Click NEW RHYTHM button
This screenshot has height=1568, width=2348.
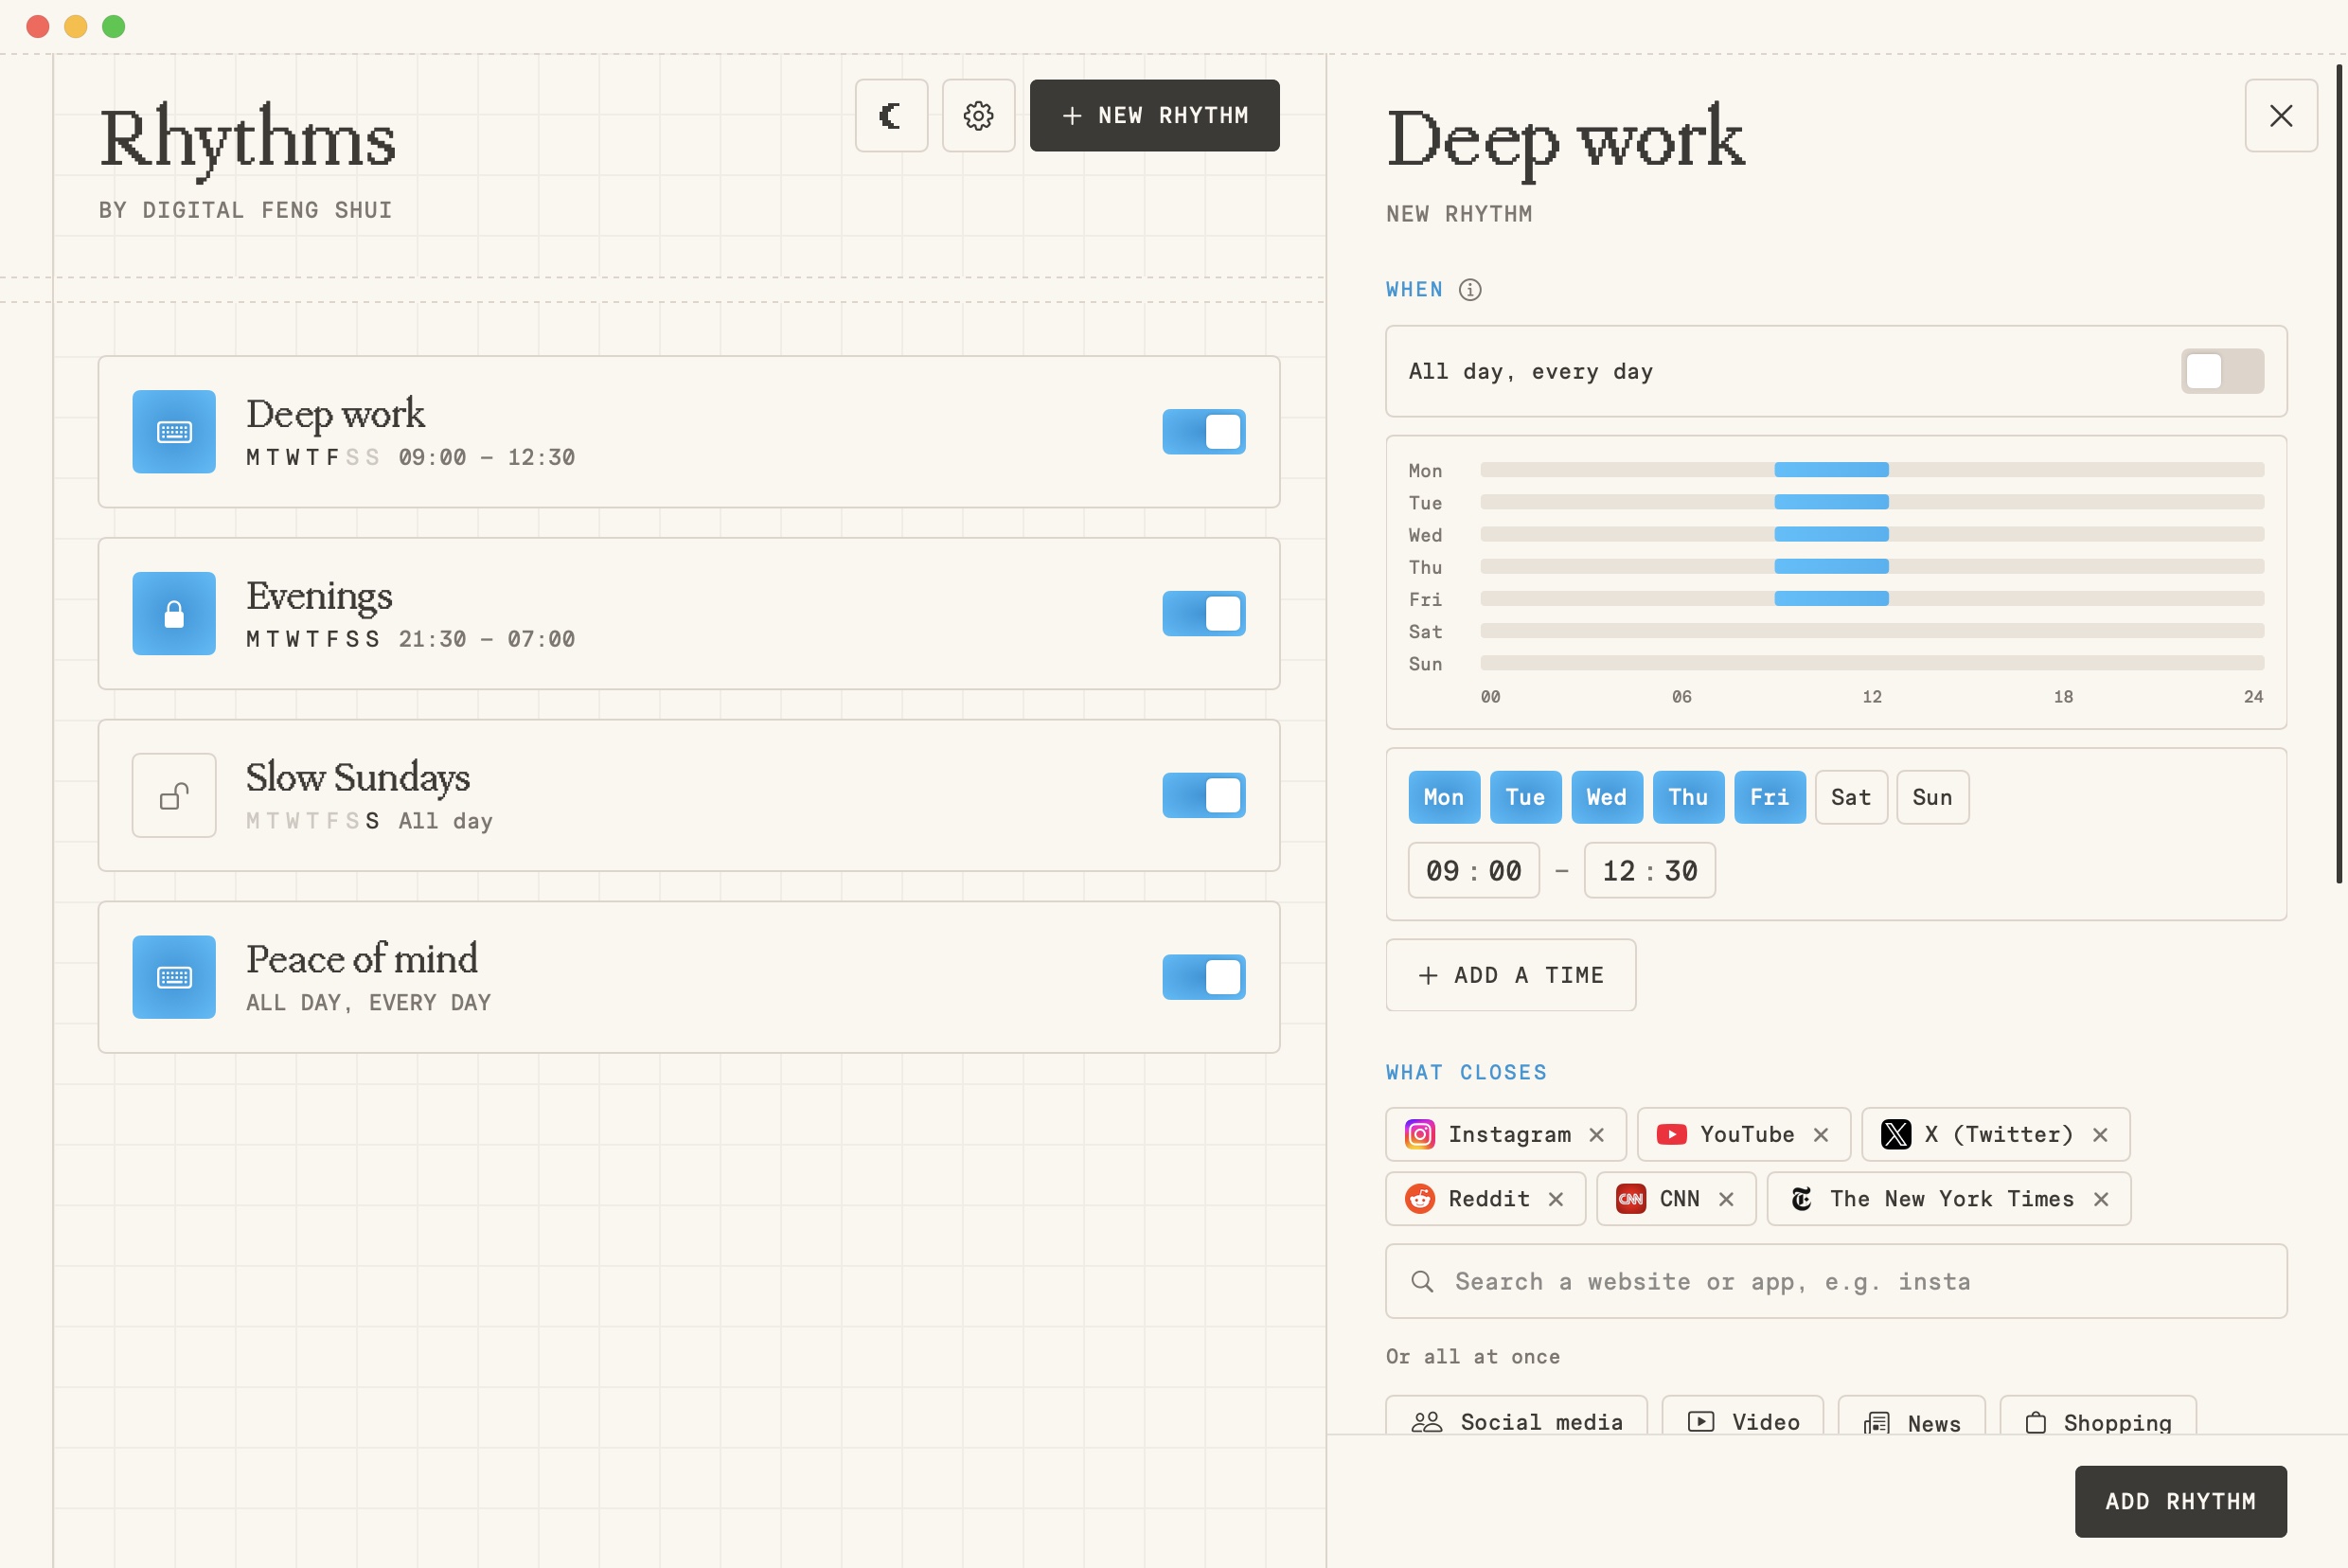click(x=1155, y=116)
